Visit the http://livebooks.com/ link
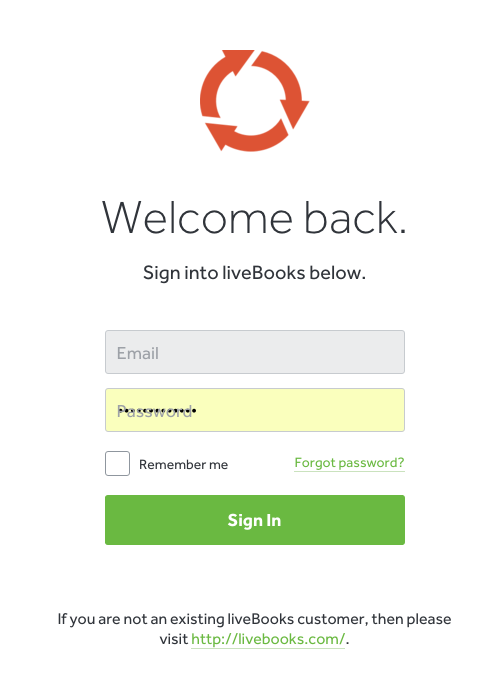The image size is (503, 695). [x=268, y=639]
